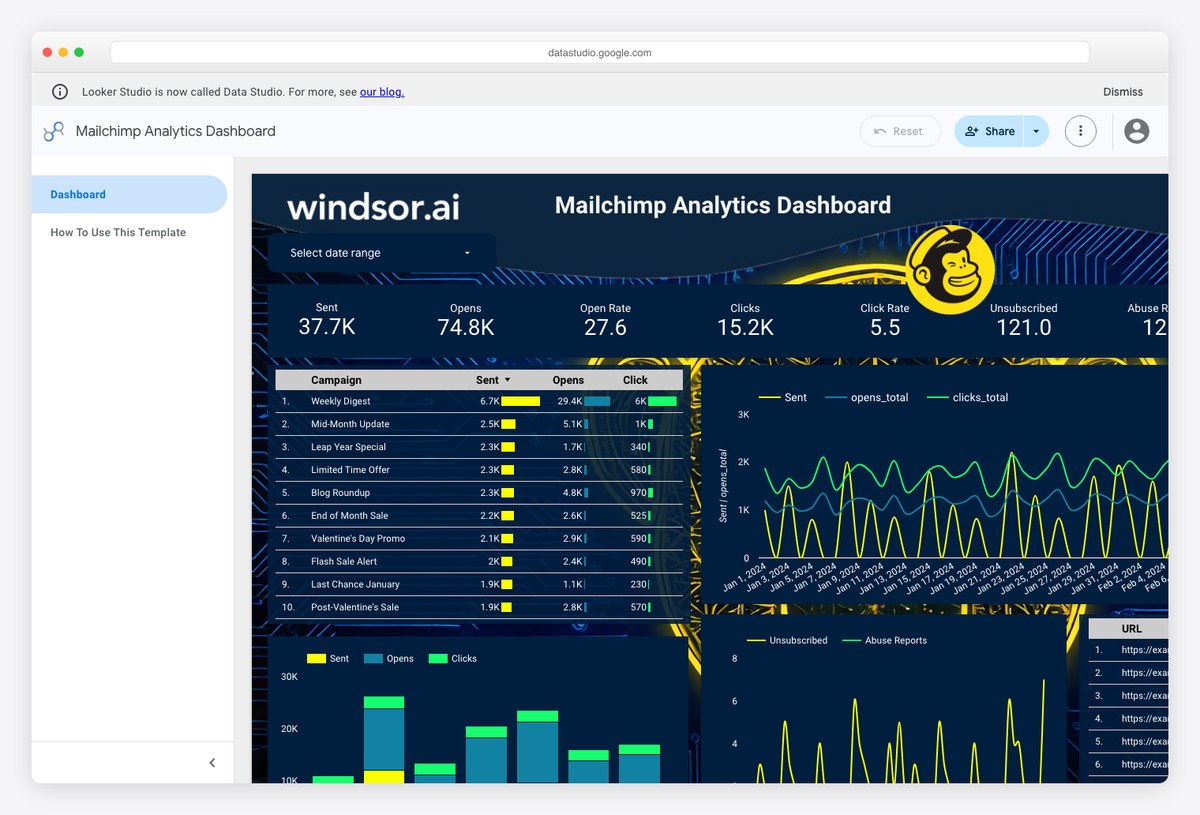Image resolution: width=1200 pixels, height=815 pixels.
Task: Click the Click column header
Action: (x=635, y=380)
